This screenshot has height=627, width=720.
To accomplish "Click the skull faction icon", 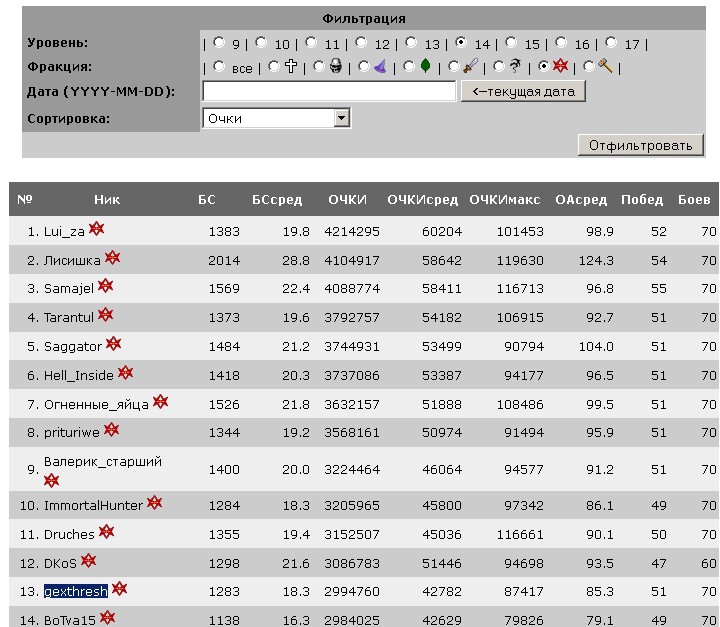I will click(336, 66).
